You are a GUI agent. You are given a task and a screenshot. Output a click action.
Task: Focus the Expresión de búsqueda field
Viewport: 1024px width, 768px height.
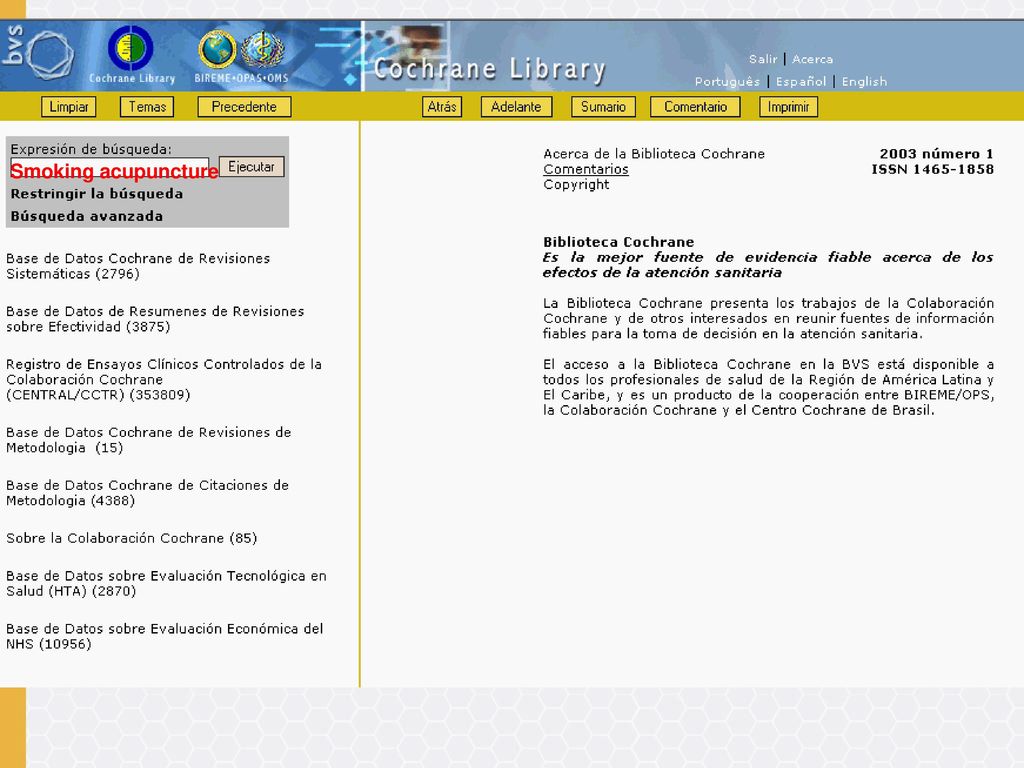tap(110, 167)
